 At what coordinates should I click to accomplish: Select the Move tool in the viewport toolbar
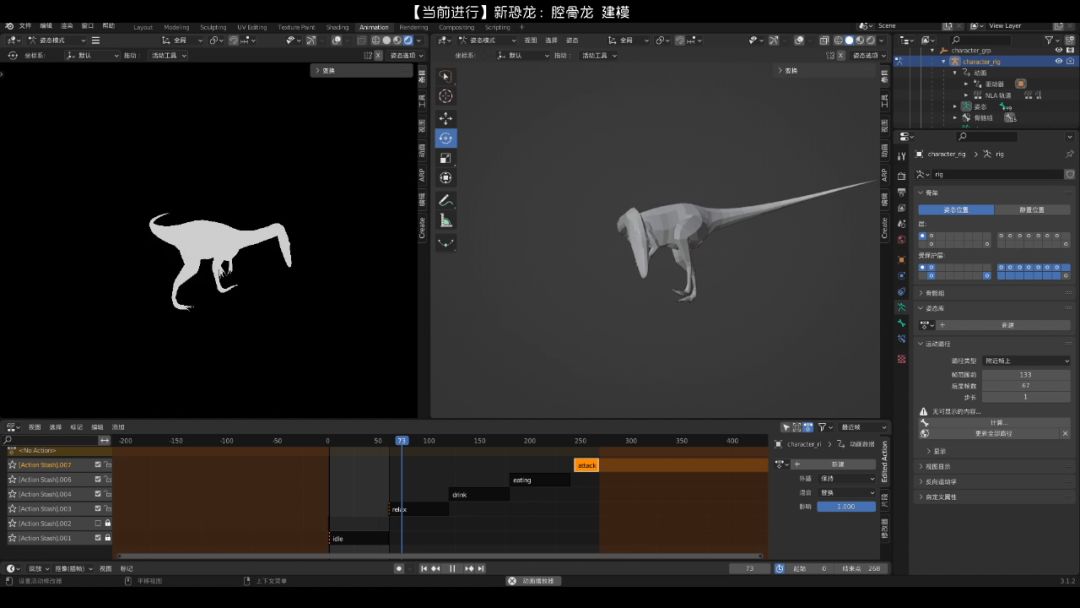445,118
